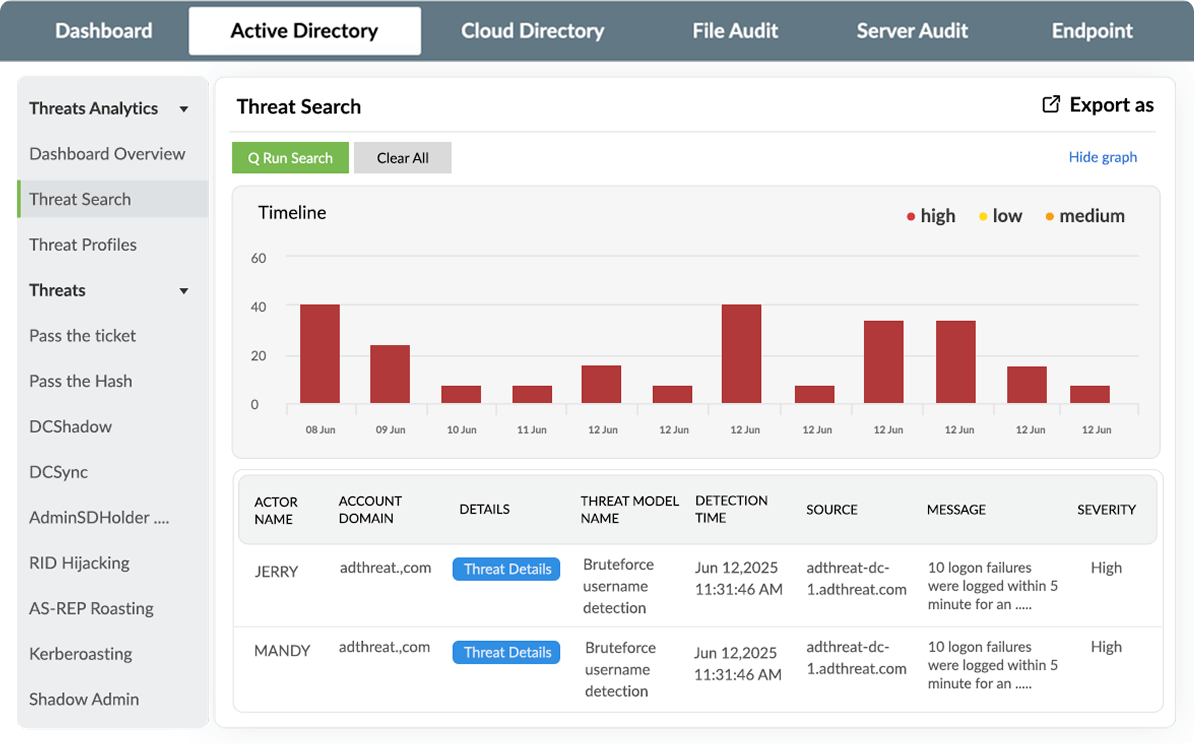Click the high severity red legend dot
The height and width of the screenshot is (744, 1194).
point(911,217)
